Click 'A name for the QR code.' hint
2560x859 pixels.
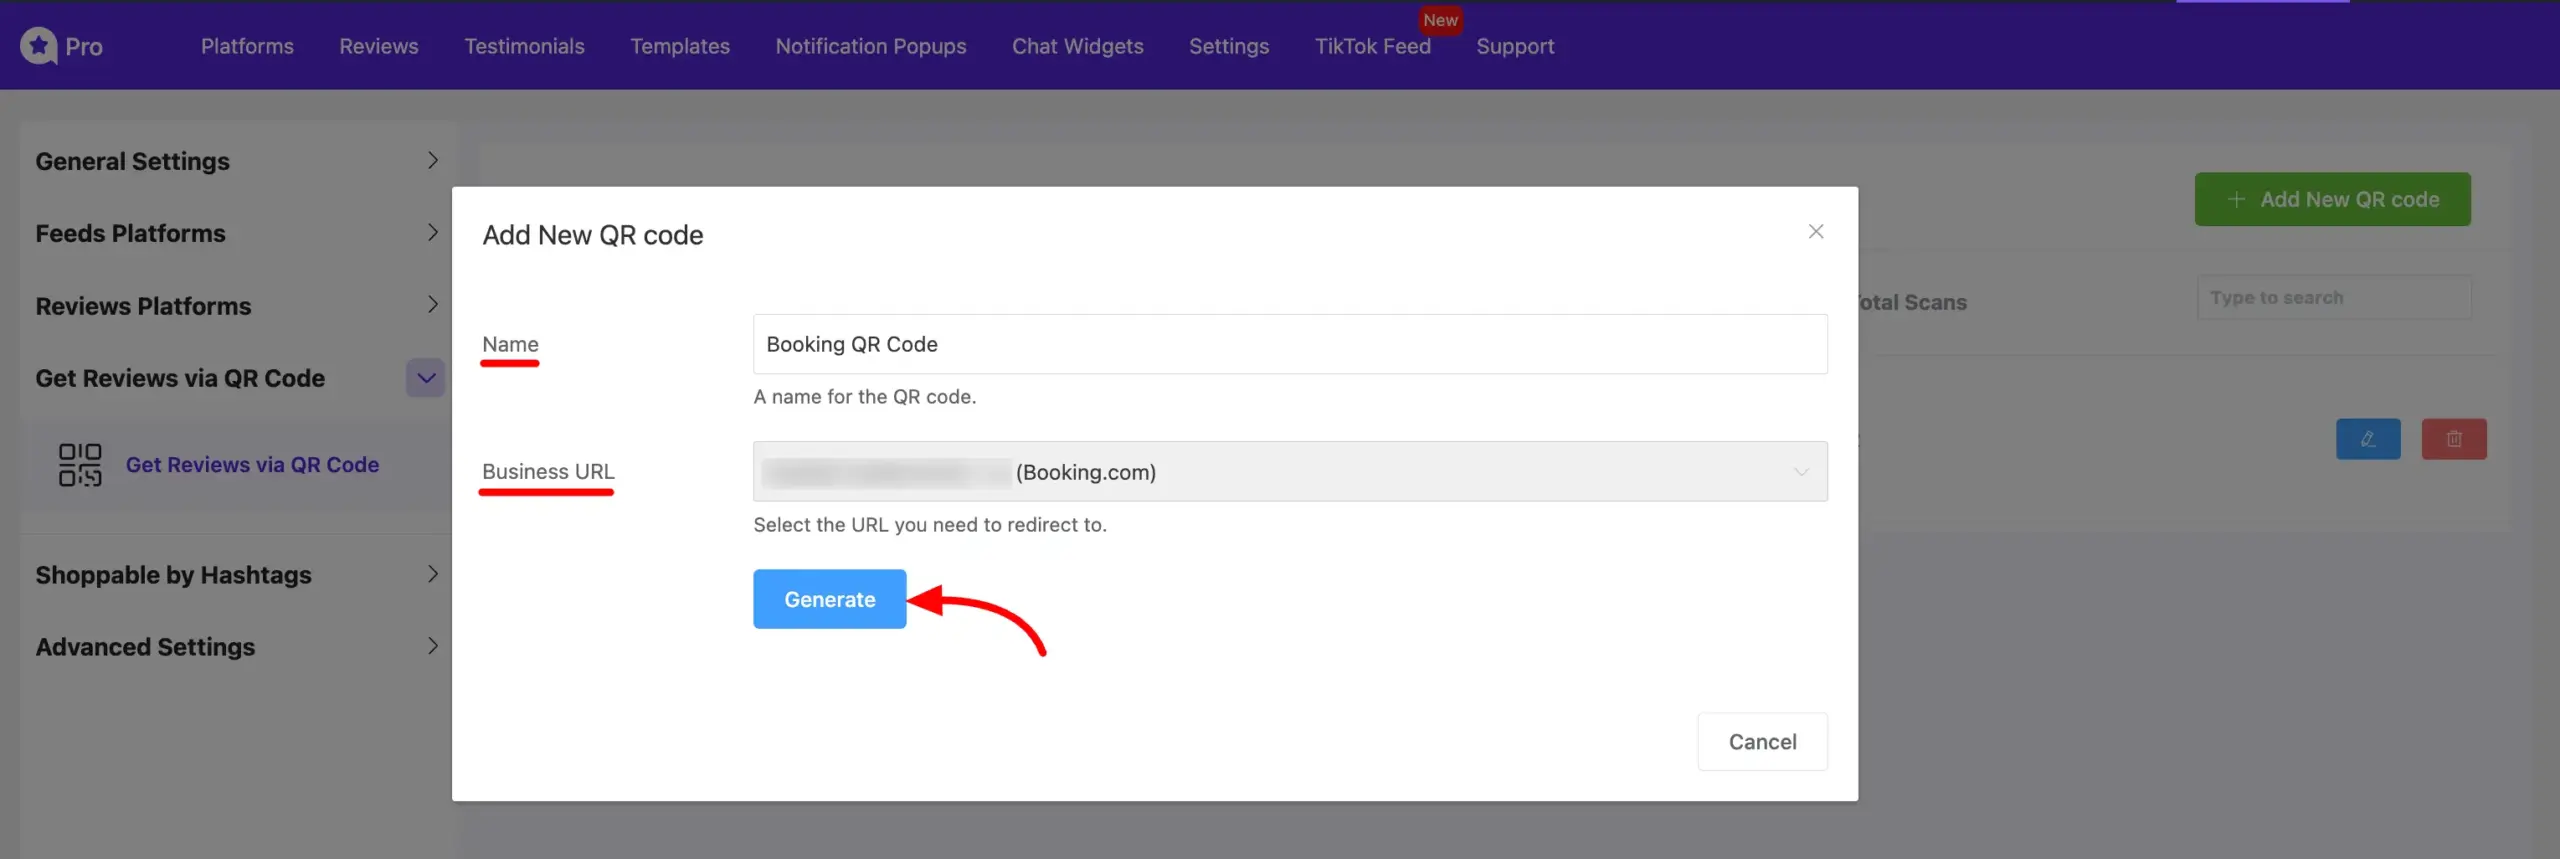coord(864,397)
